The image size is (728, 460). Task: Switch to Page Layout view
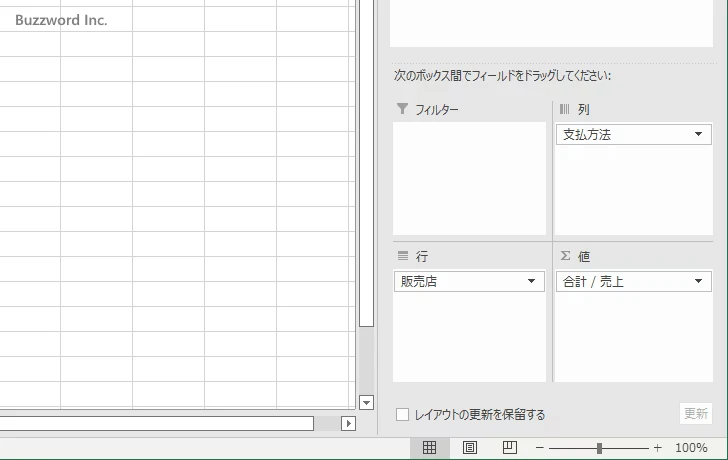469,447
